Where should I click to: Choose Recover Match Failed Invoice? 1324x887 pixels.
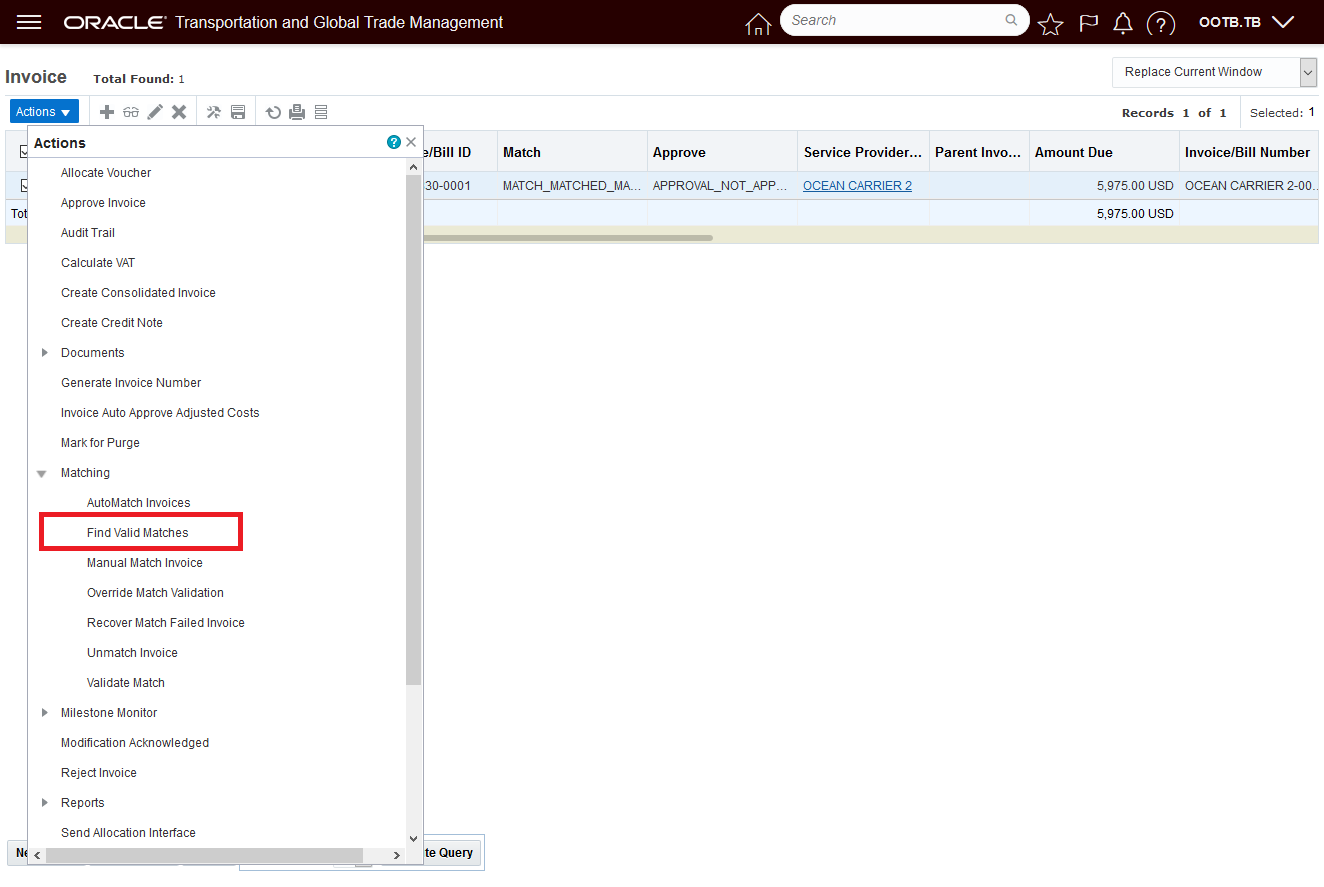[x=166, y=623]
